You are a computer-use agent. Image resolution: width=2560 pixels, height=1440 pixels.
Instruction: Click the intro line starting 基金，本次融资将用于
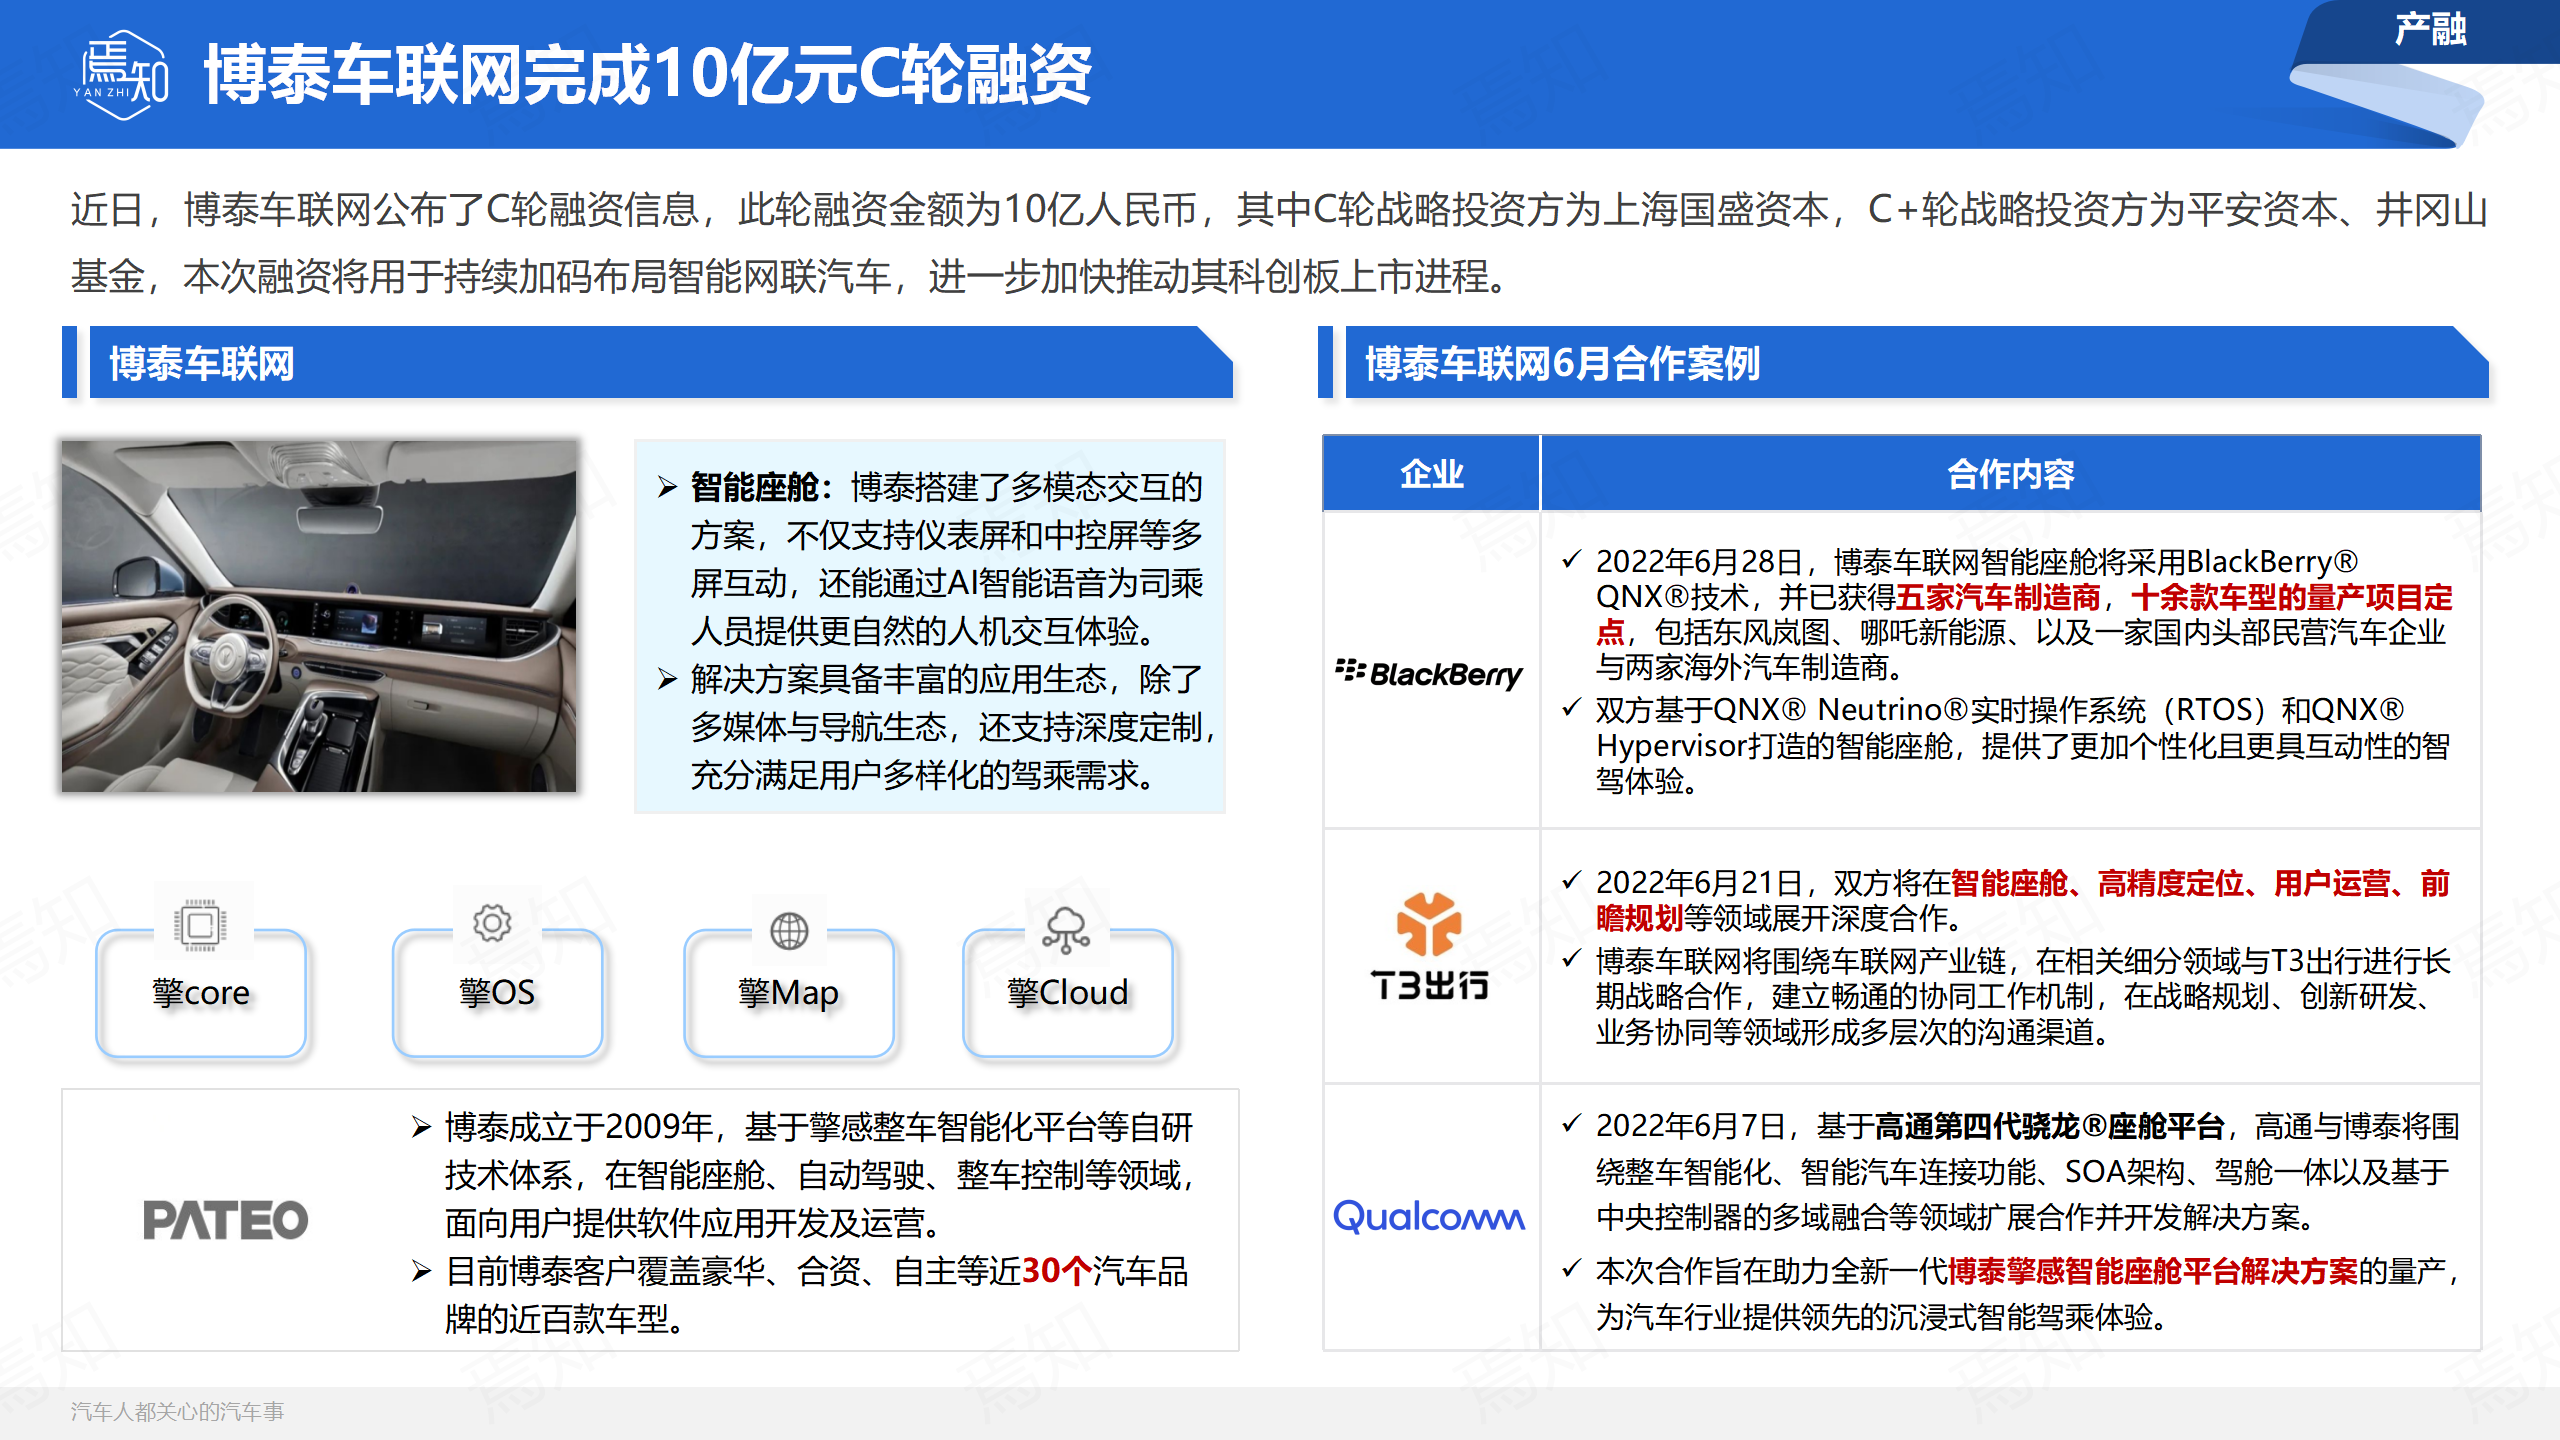click(790, 276)
